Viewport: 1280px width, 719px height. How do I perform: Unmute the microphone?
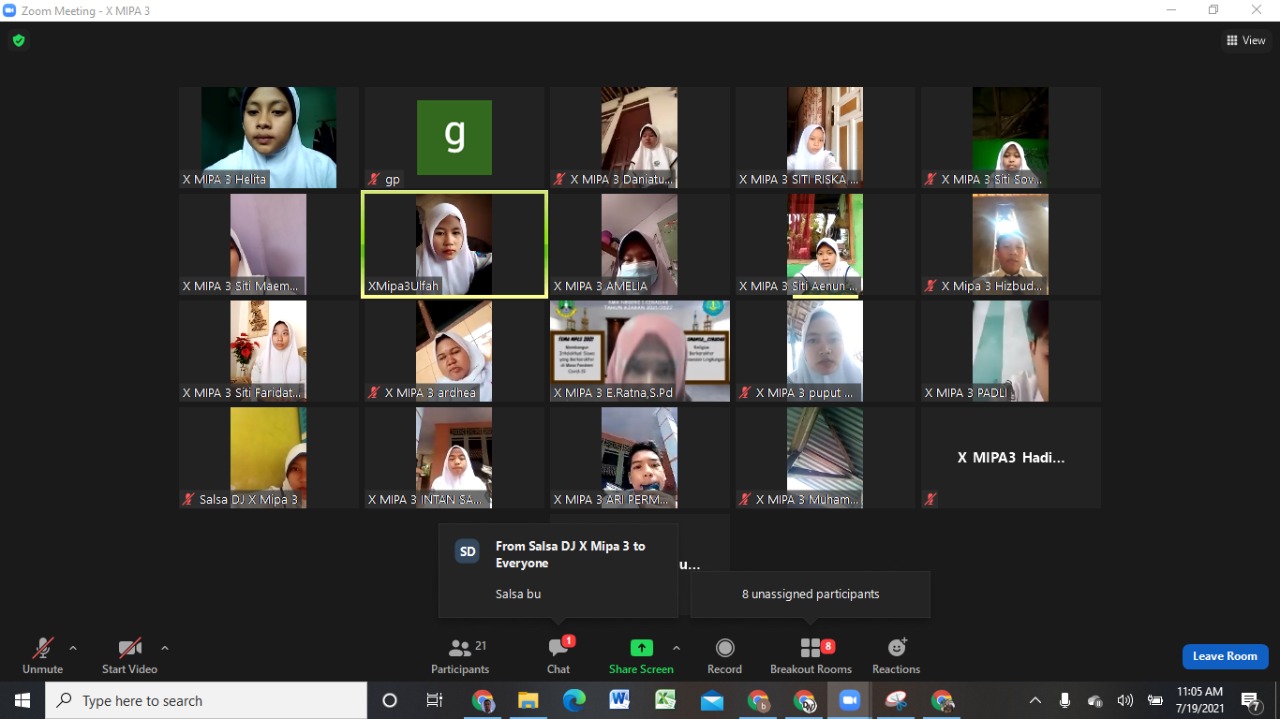coord(42,656)
